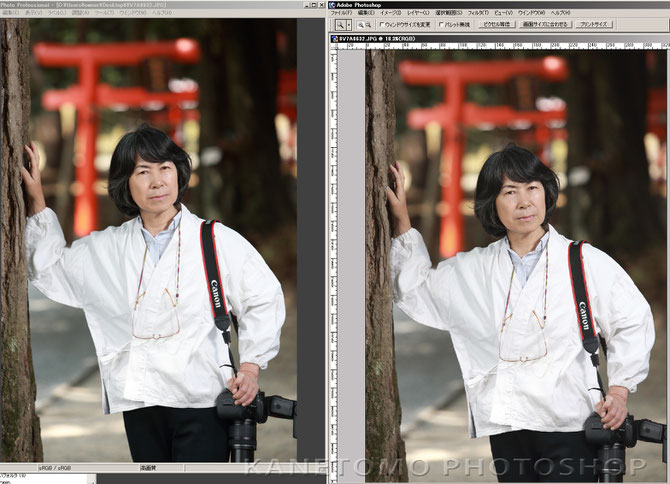Viewport: 670px width, 484px height.
Task: Open Photo Professional 調整(A) menu
Action: tap(80, 13)
